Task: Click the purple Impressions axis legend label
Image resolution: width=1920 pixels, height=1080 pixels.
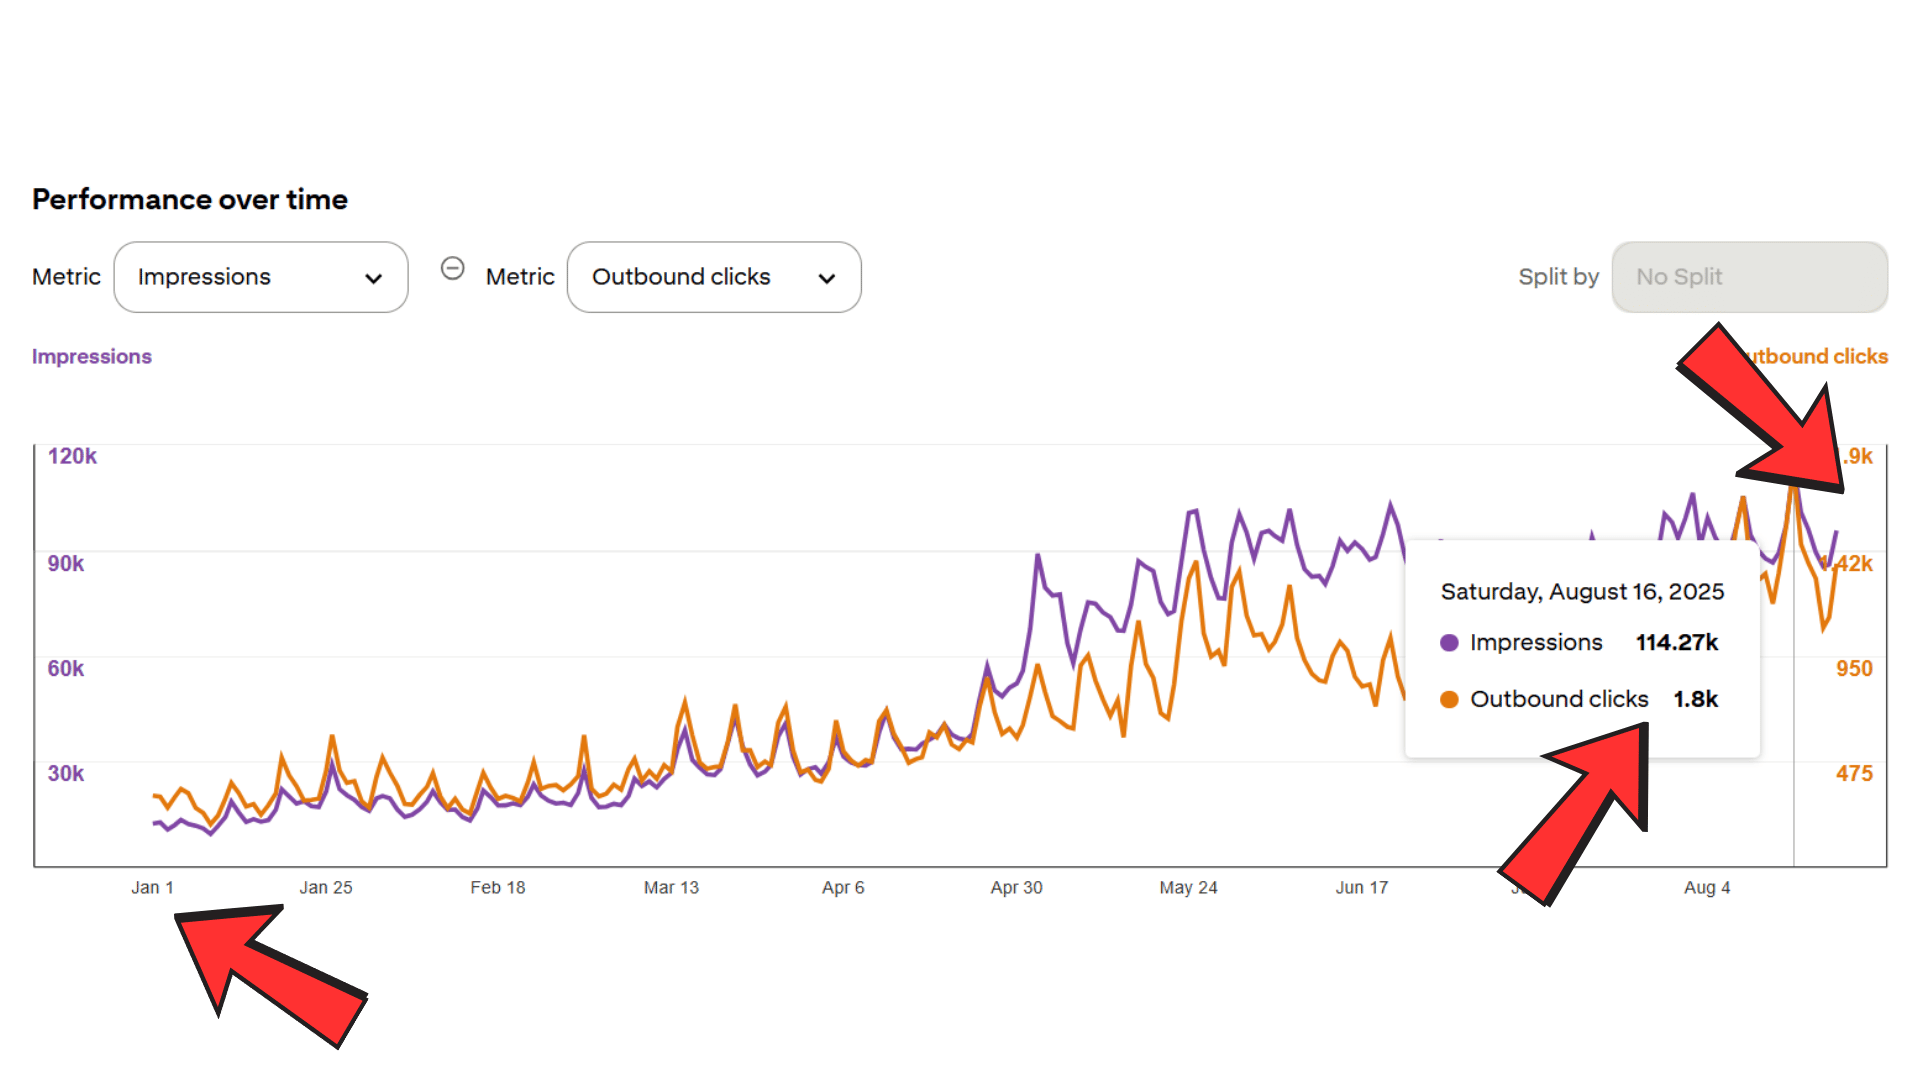Action: pyautogui.click(x=92, y=357)
